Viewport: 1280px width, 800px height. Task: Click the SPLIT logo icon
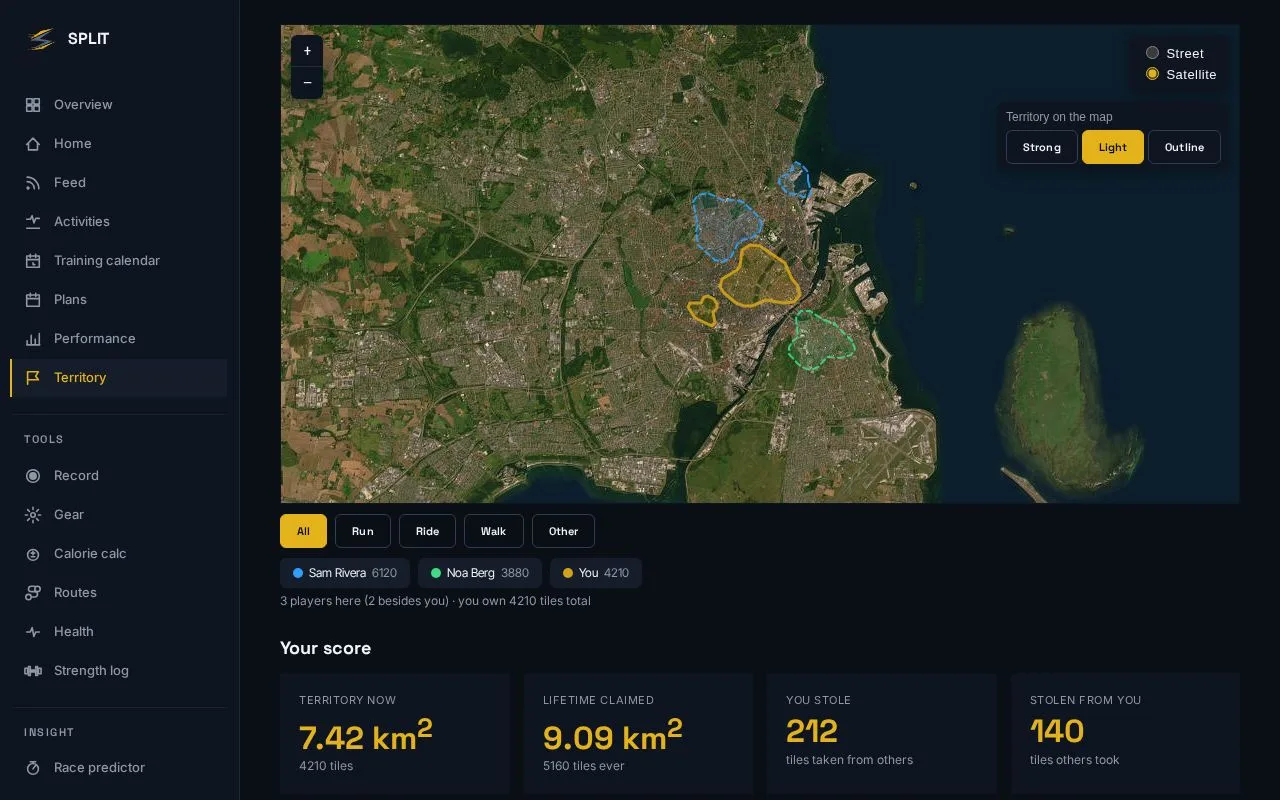tap(41, 39)
